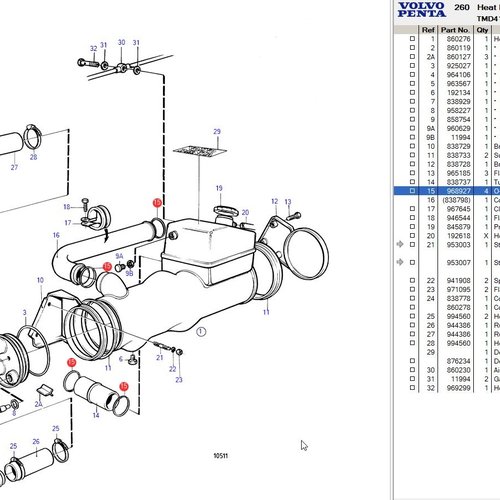Click part number 838733
This screenshot has height=500, width=500.
(459, 155)
